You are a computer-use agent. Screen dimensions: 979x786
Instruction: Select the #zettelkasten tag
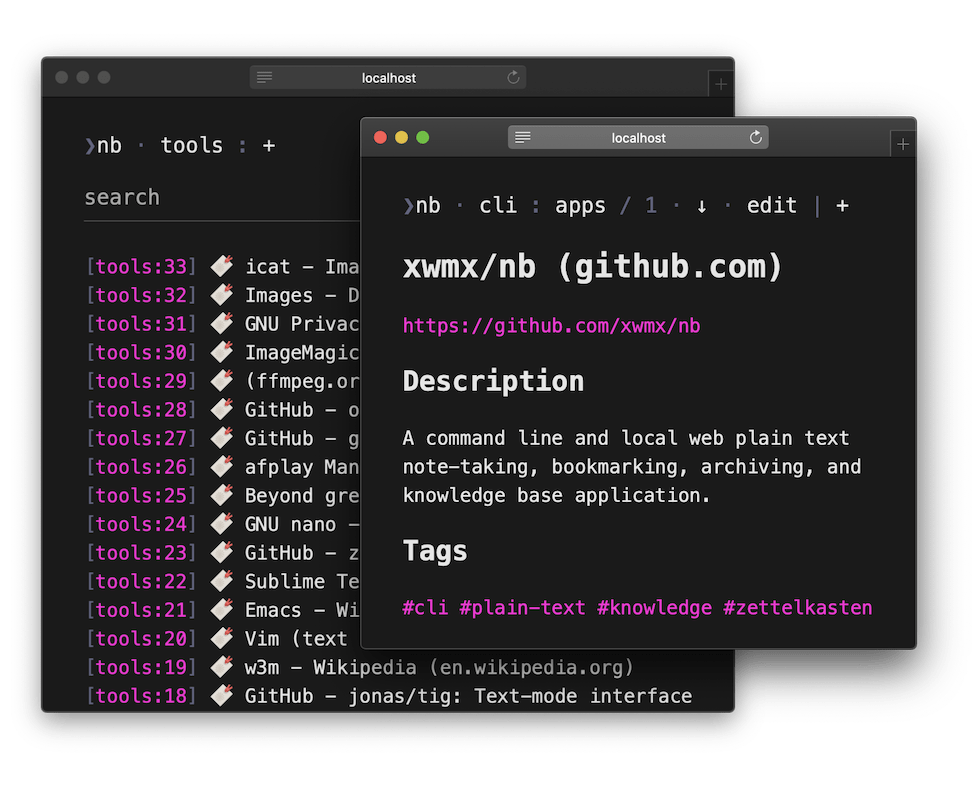pos(797,608)
